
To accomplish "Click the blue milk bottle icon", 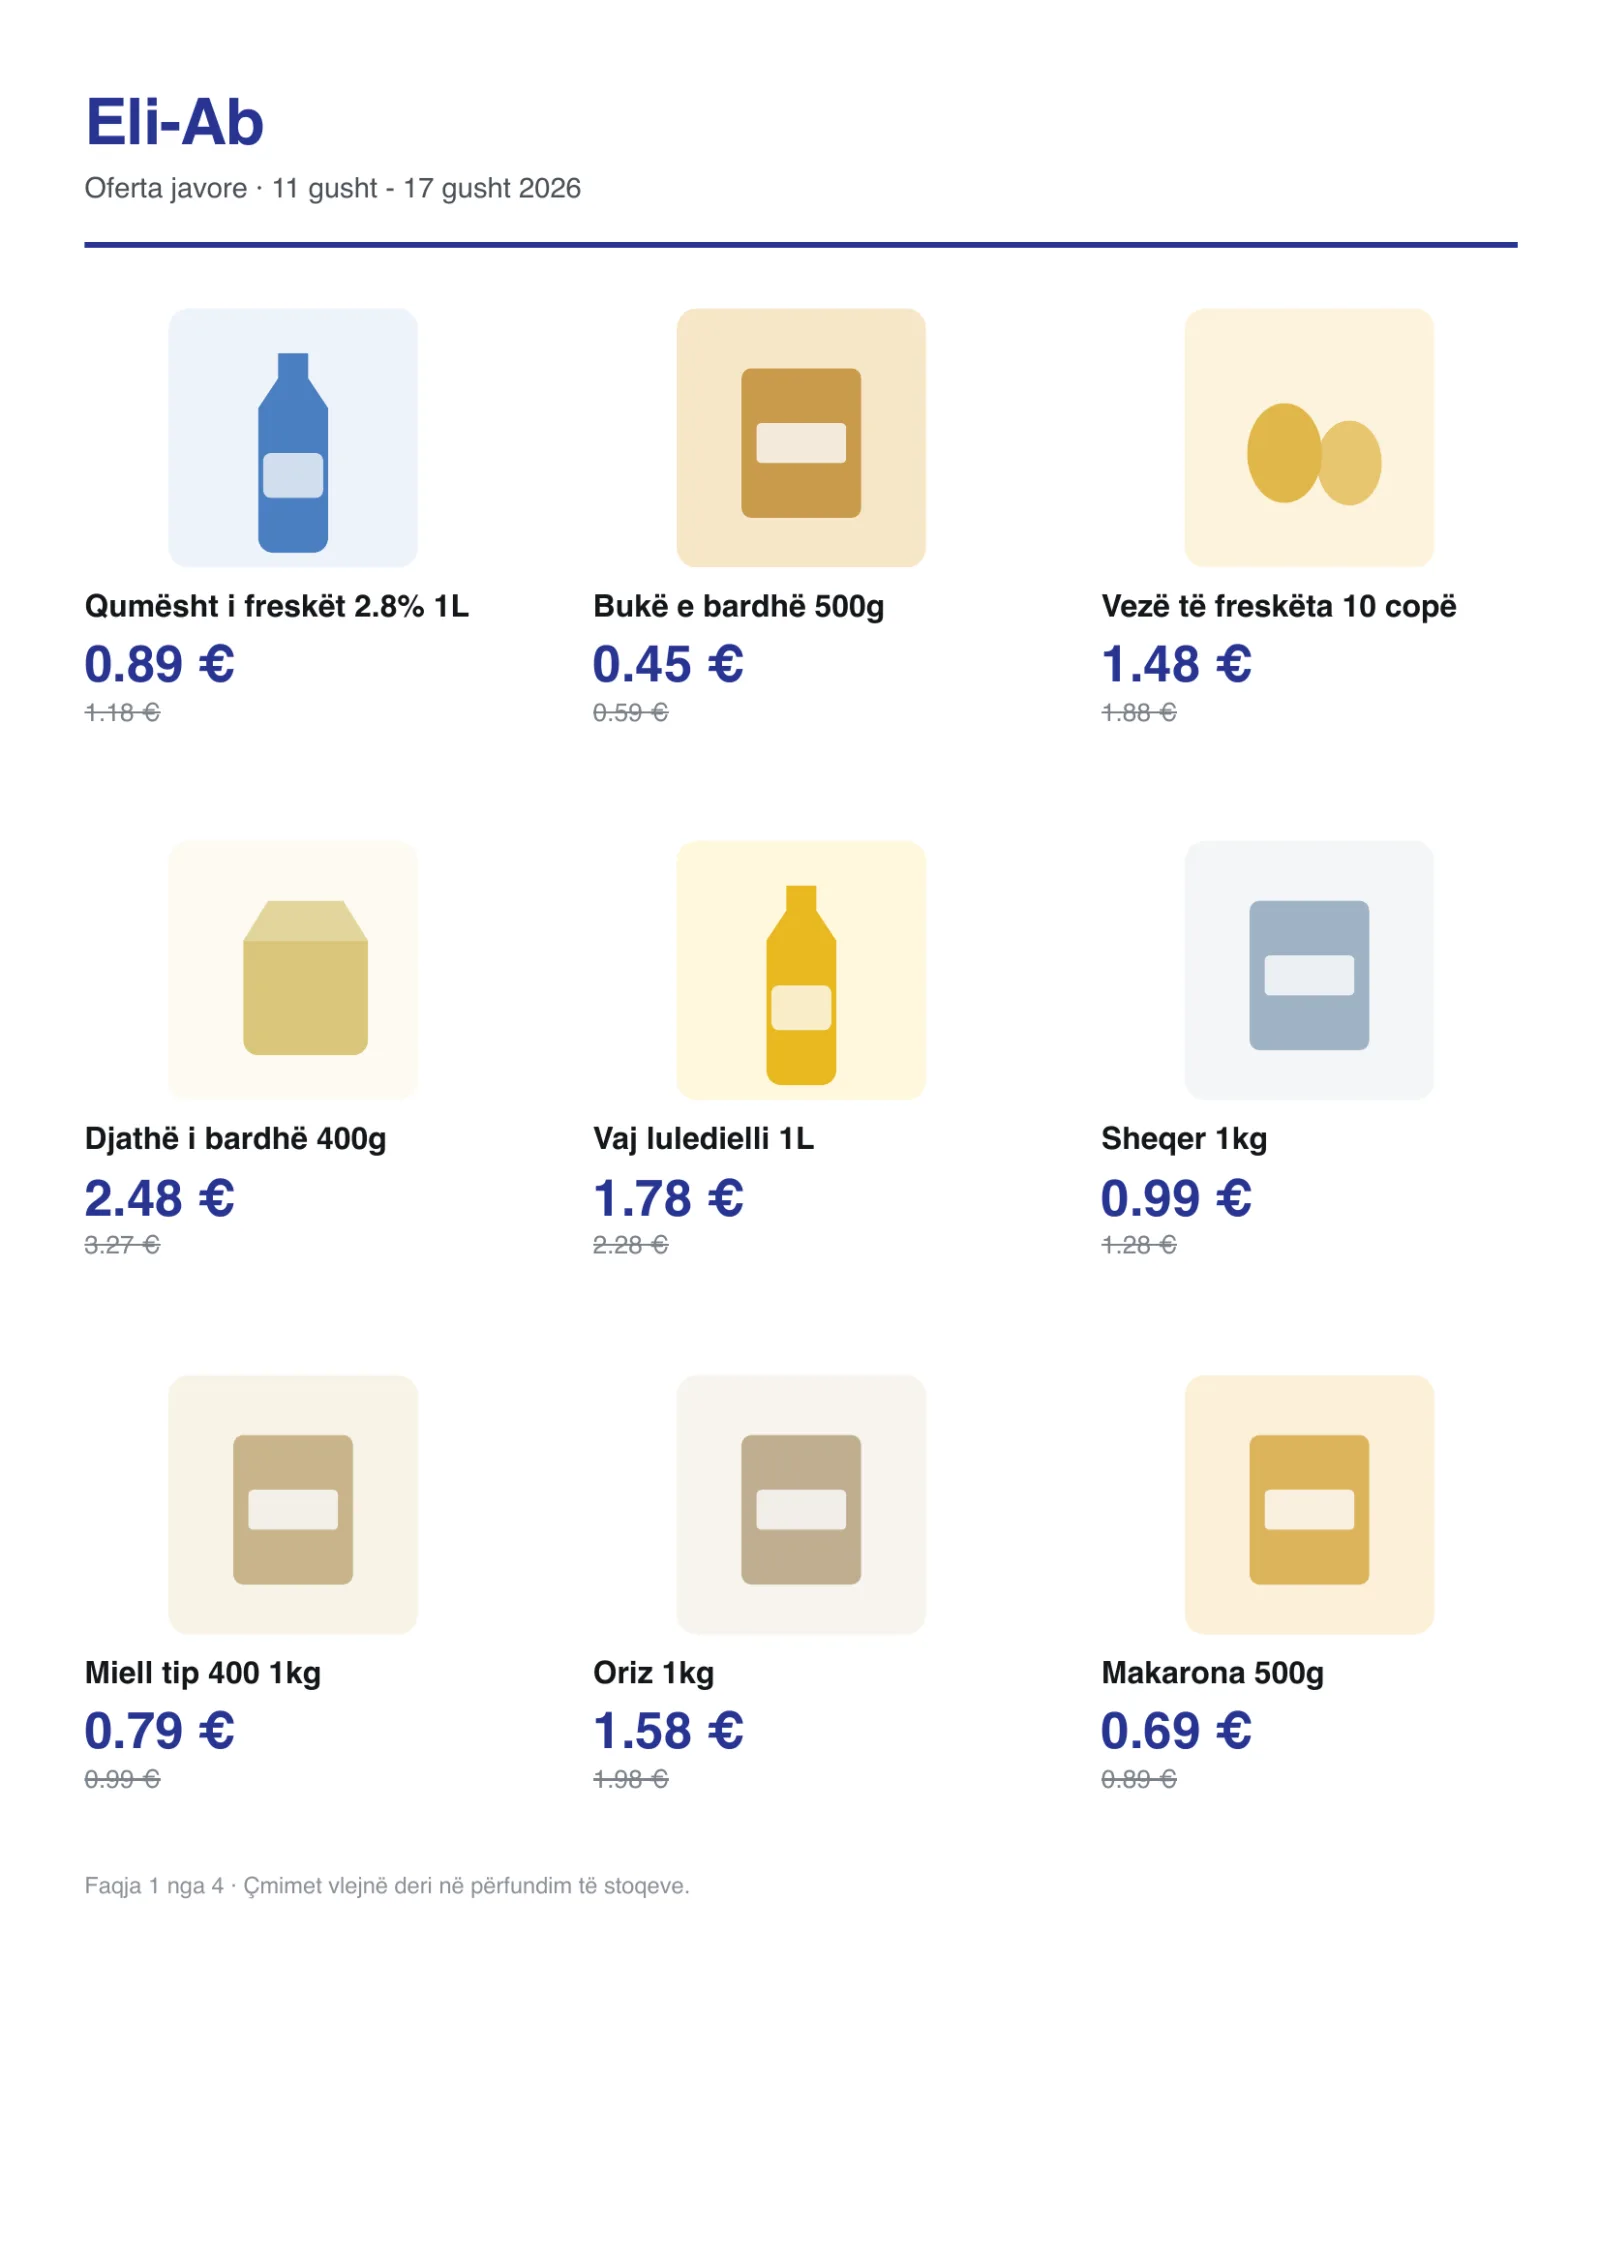I will (x=292, y=437).
